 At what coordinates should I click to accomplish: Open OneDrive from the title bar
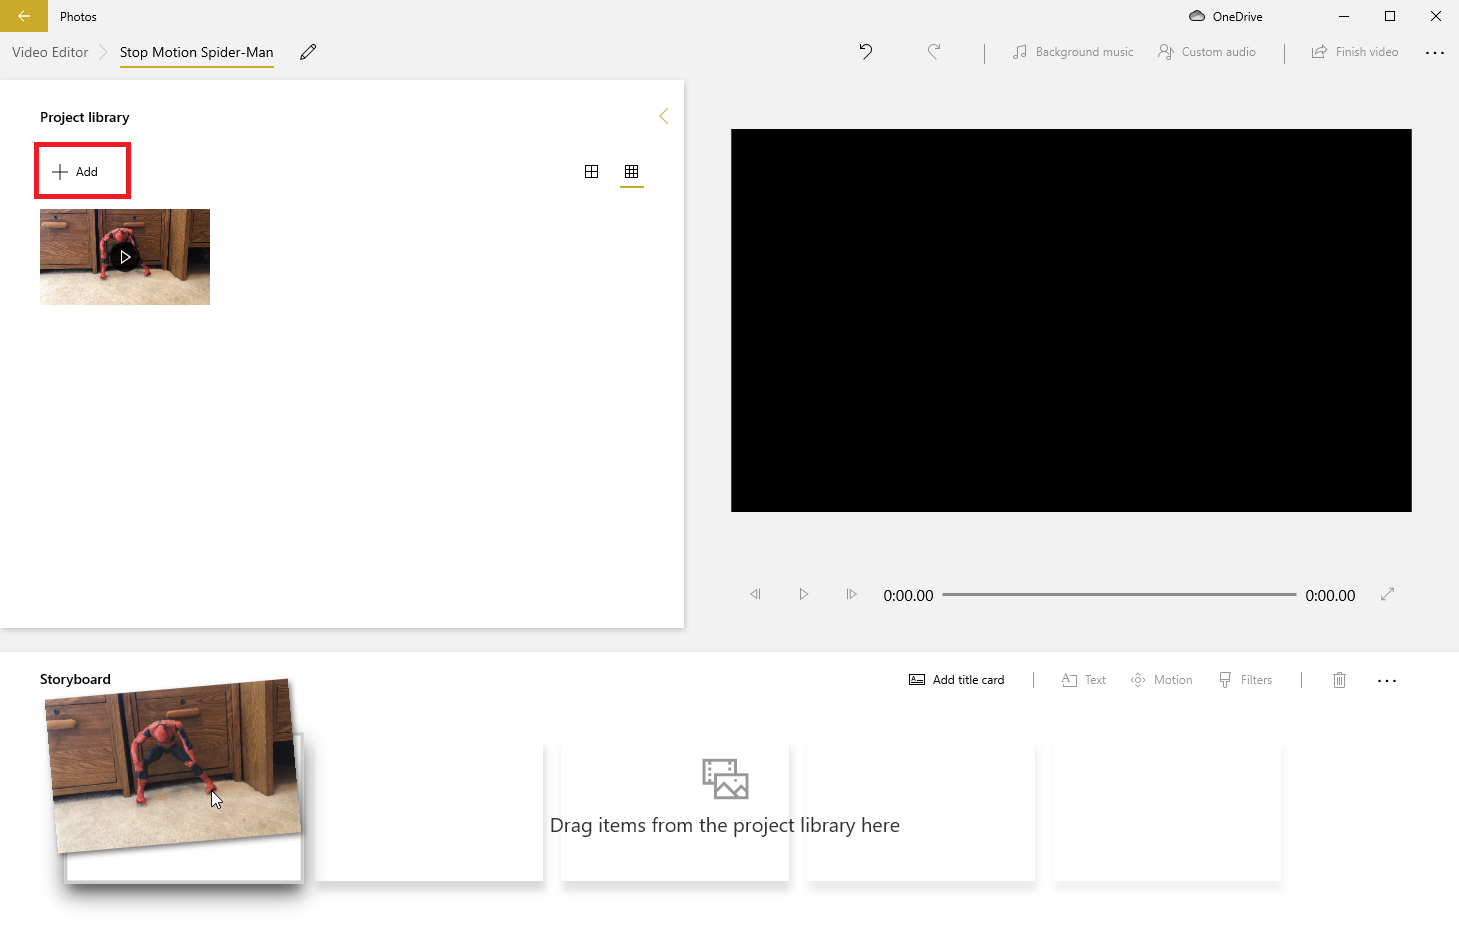pyautogui.click(x=1225, y=16)
